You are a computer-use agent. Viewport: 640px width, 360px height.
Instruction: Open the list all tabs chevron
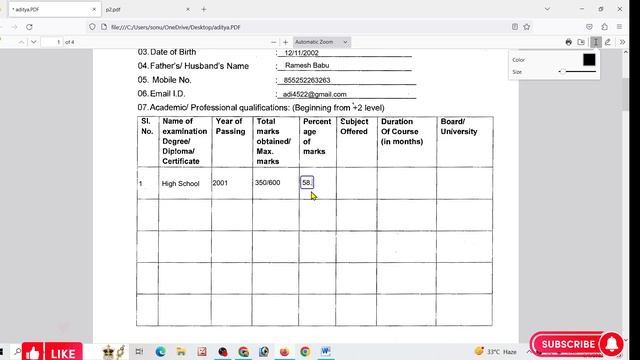pyautogui.click(x=547, y=9)
